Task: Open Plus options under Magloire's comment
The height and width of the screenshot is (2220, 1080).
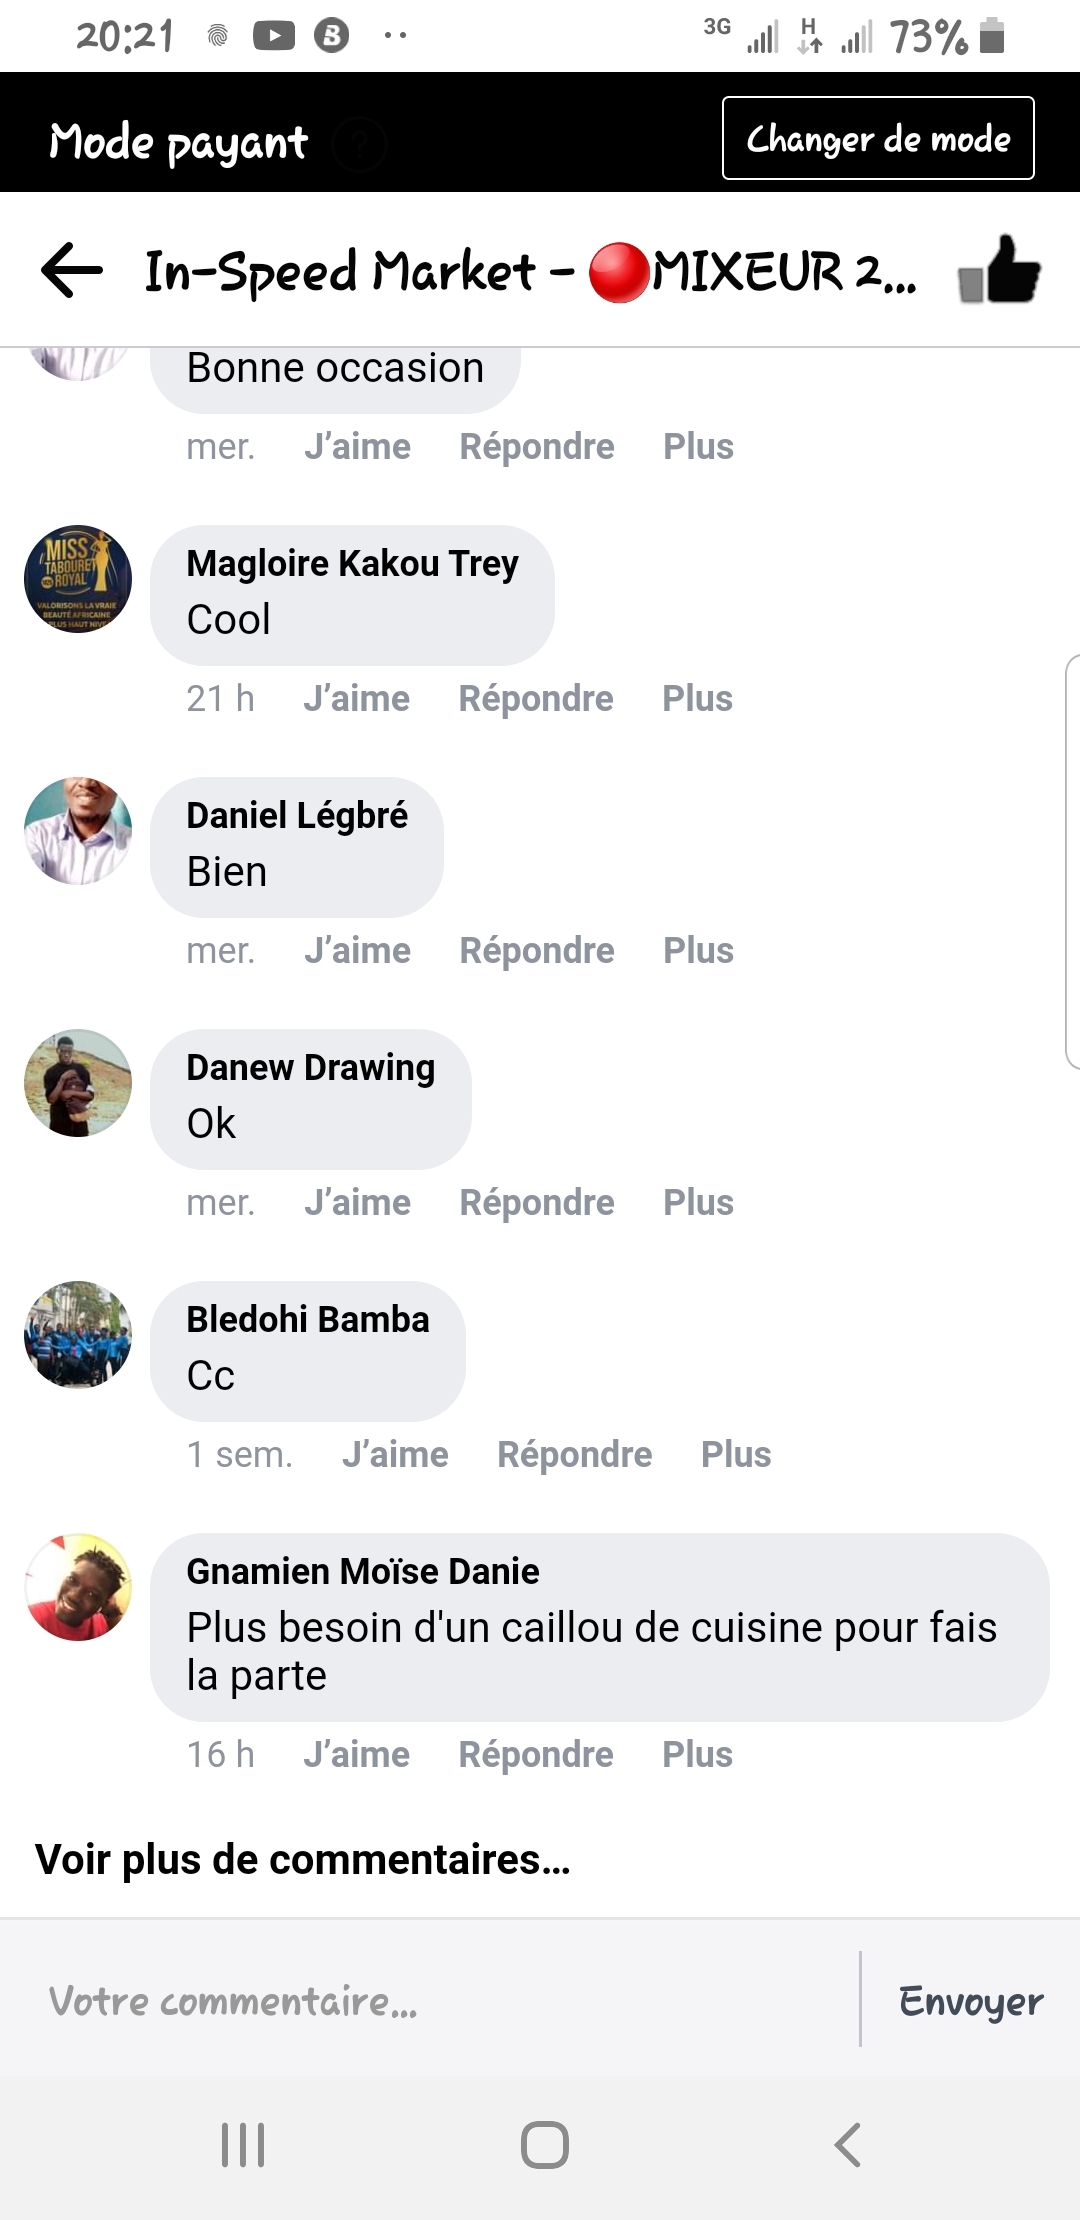Action: [x=697, y=699]
